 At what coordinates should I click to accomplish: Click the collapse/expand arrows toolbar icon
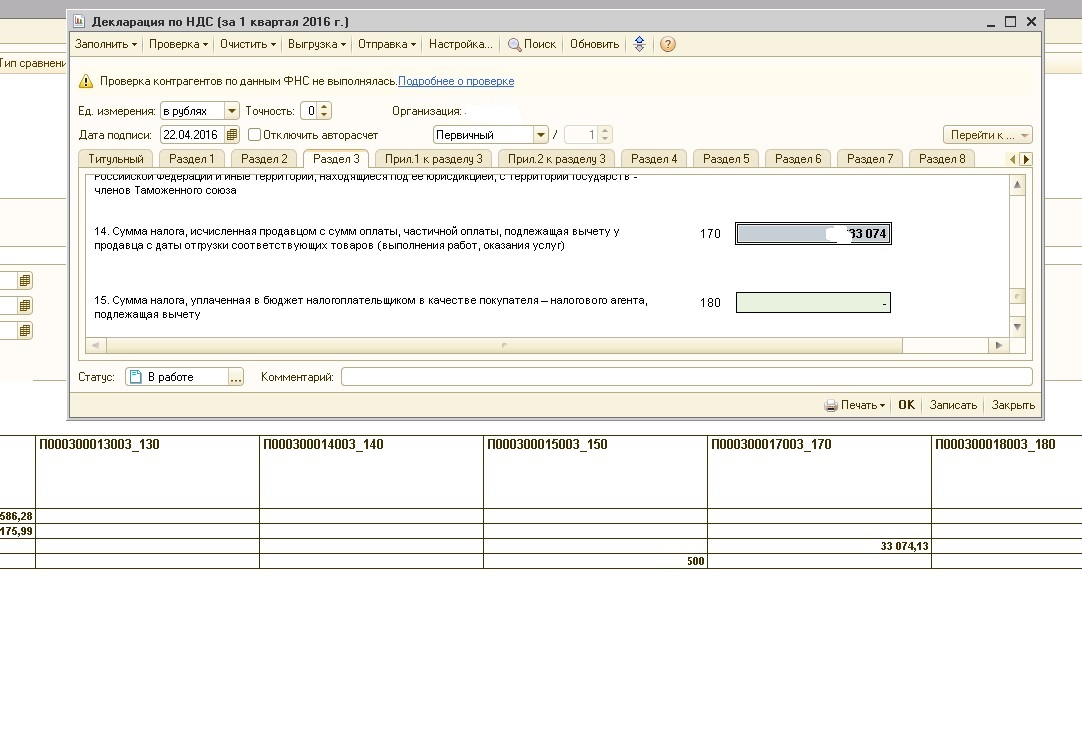pos(640,44)
